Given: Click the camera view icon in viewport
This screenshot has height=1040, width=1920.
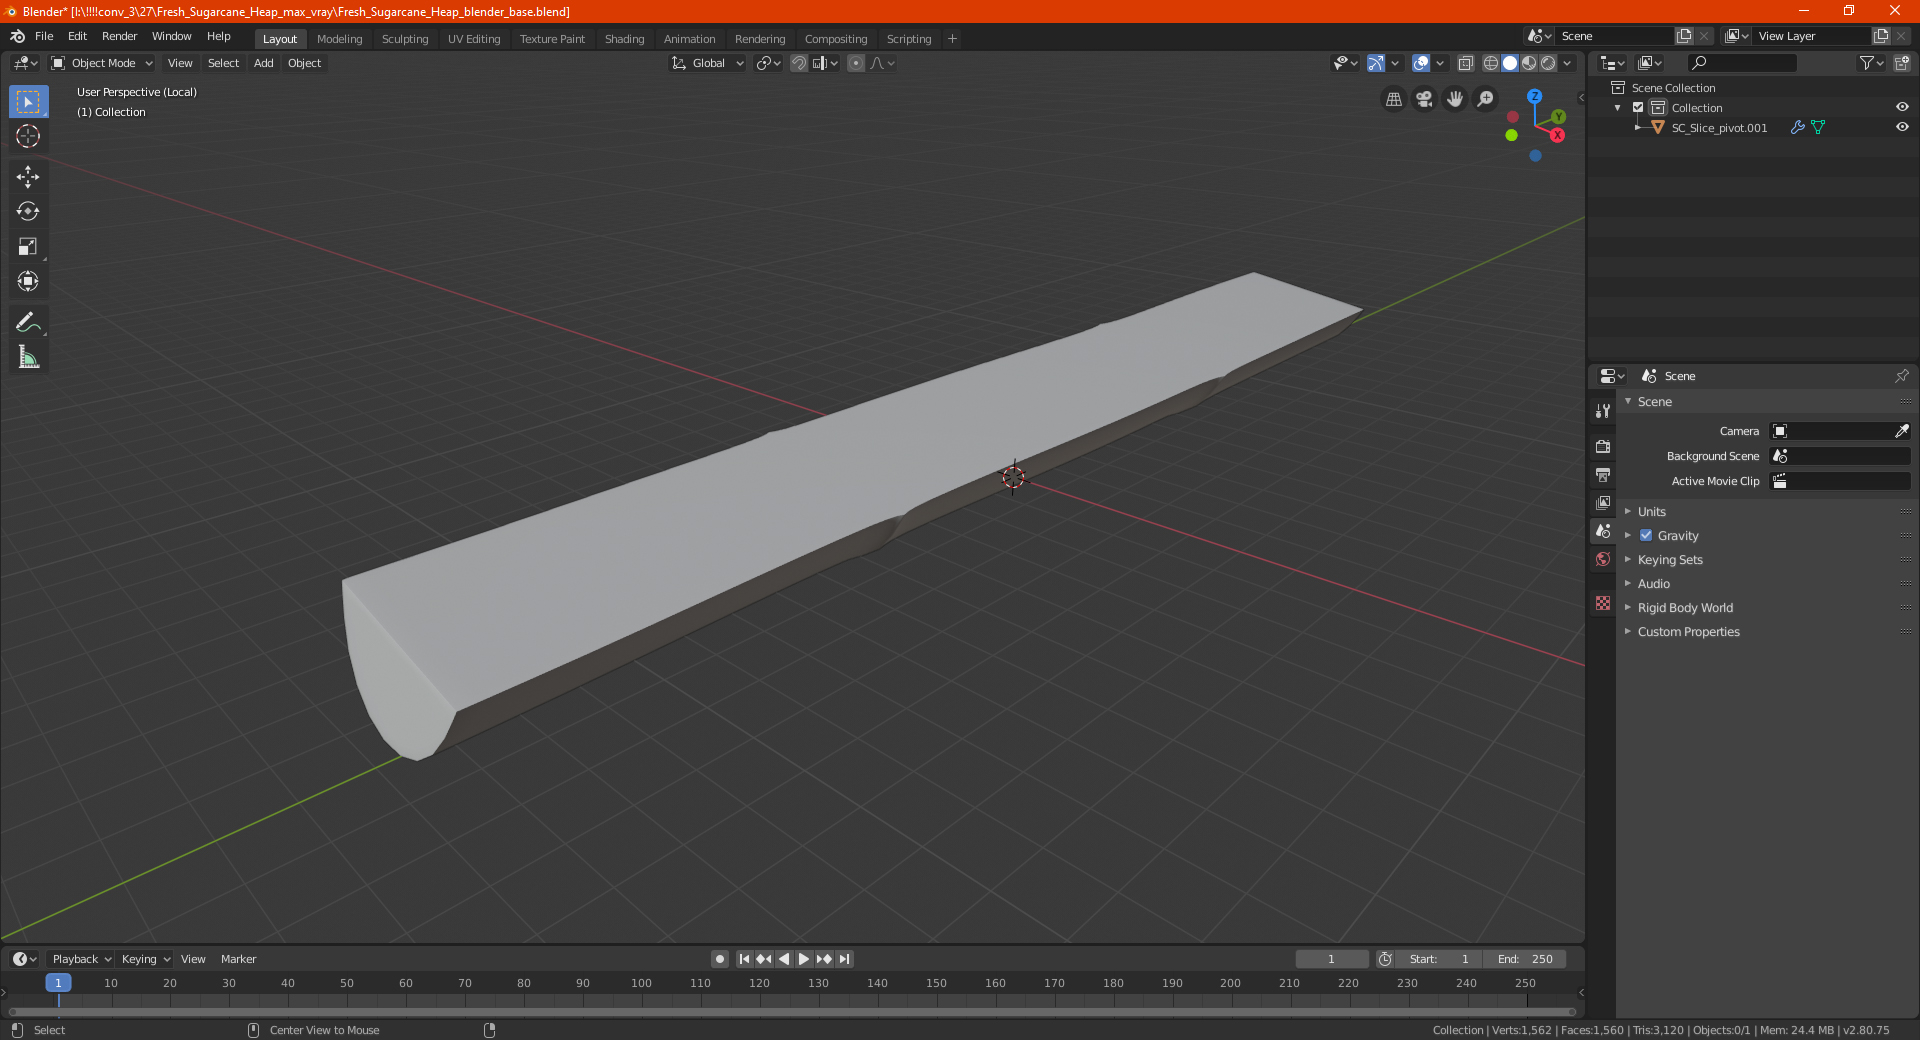Looking at the screenshot, I should click(1424, 99).
